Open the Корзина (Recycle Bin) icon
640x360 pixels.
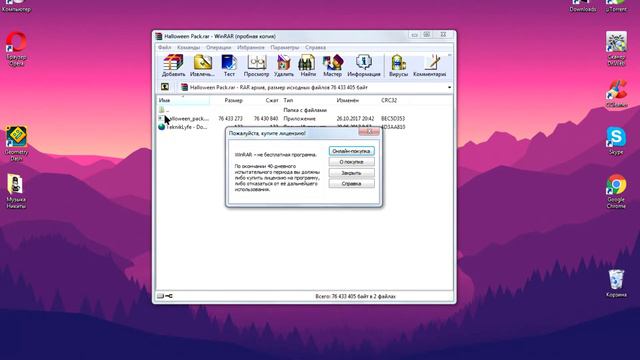(x=616, y=283)
